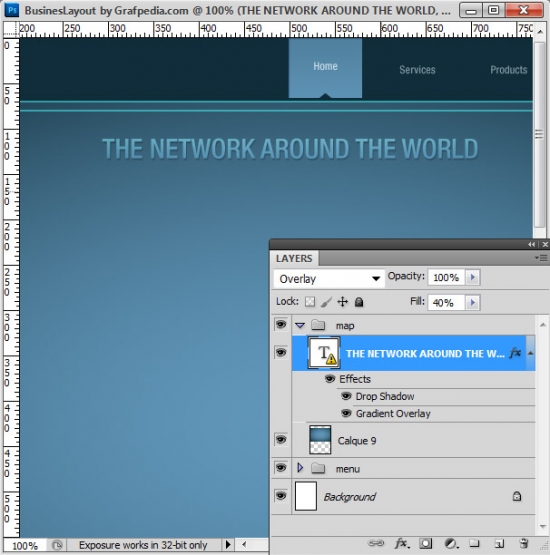
Task: Select the menu group
Action: (x=413, y=468)
